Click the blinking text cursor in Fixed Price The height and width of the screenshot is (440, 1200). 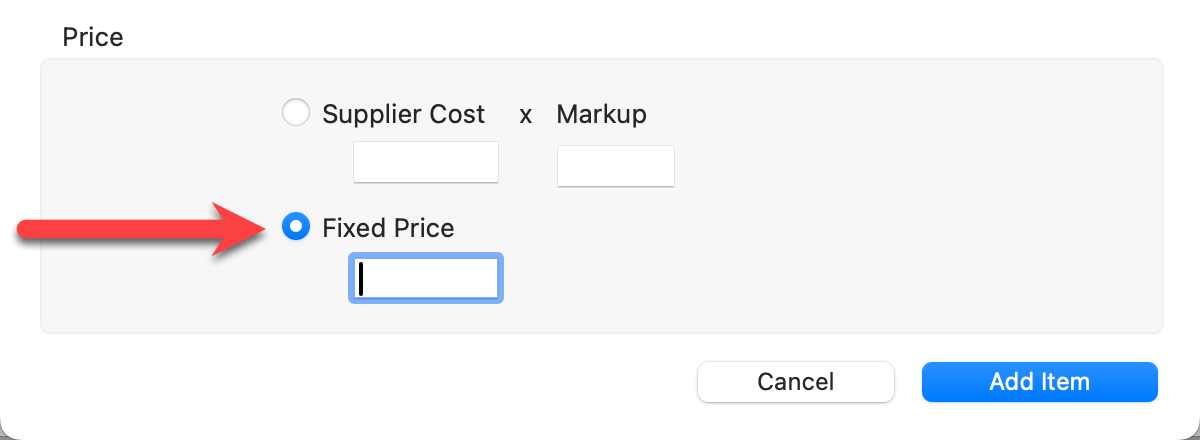click(362, 279)
